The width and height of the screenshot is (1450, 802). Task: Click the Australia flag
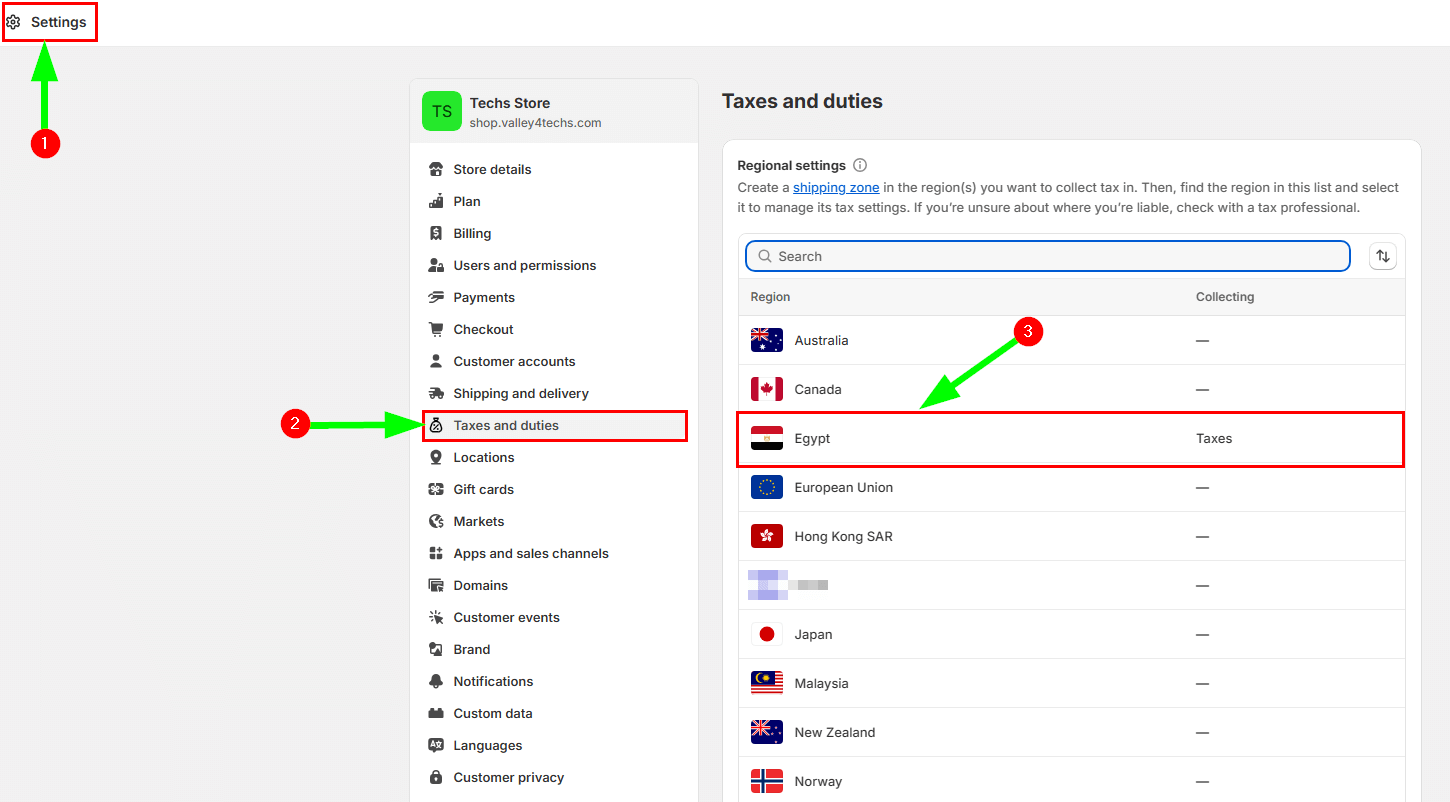767,340
